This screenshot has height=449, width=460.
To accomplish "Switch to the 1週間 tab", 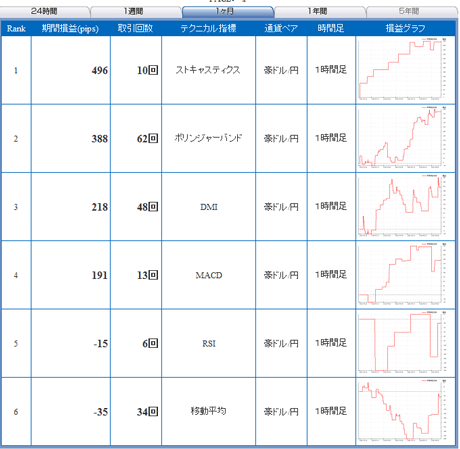I will click(x=134, y=12).
